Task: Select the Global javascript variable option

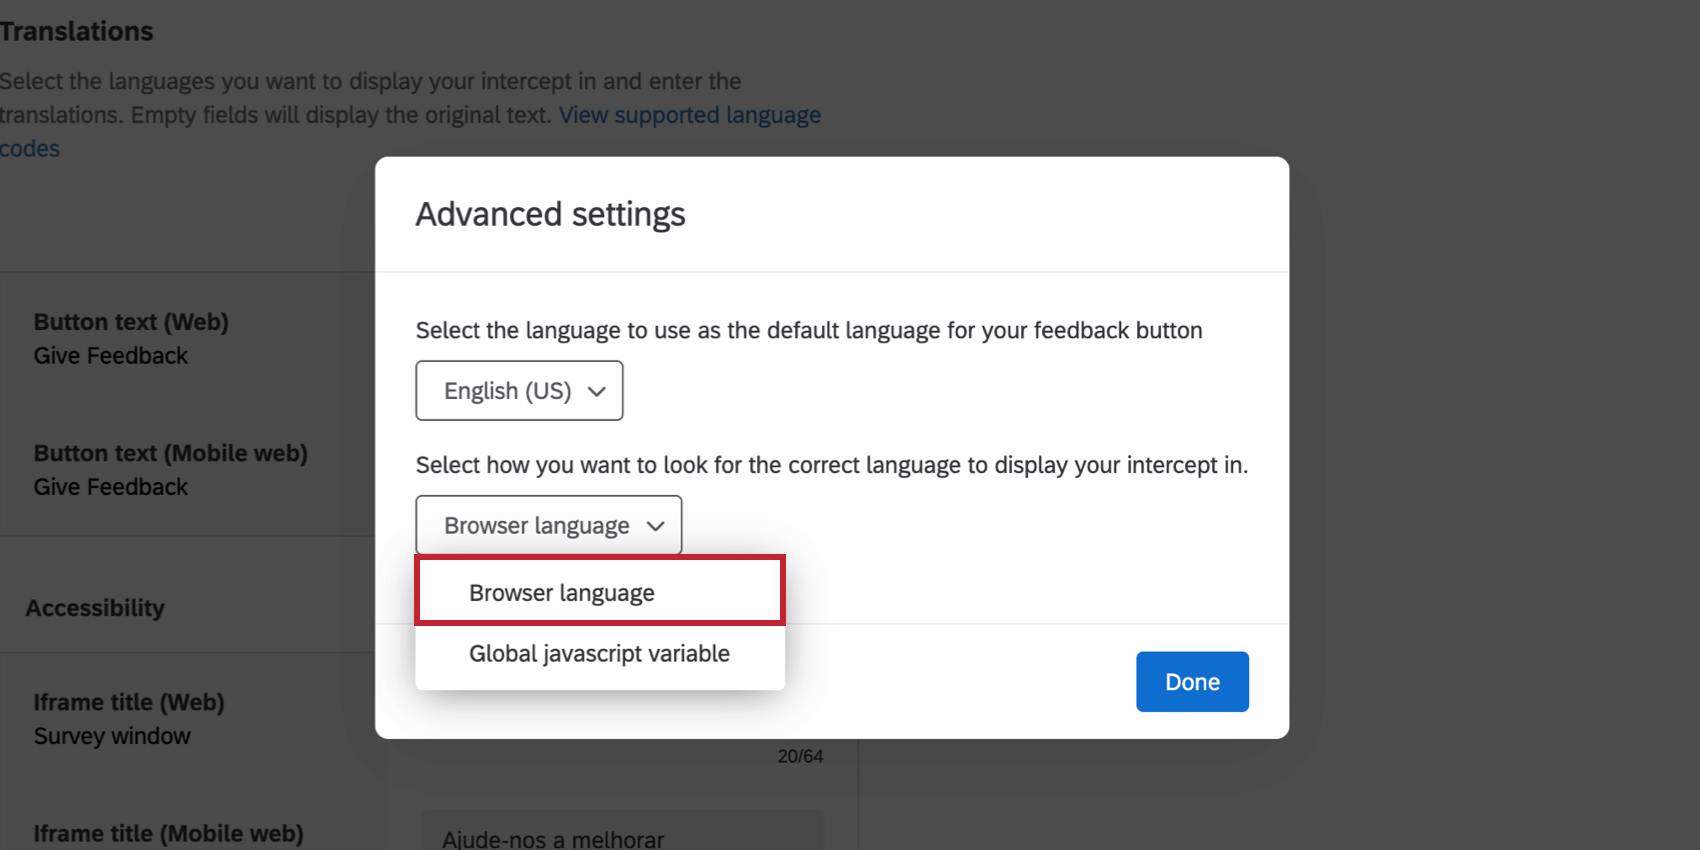Action: pyautogui.click(x=599, y=654)
